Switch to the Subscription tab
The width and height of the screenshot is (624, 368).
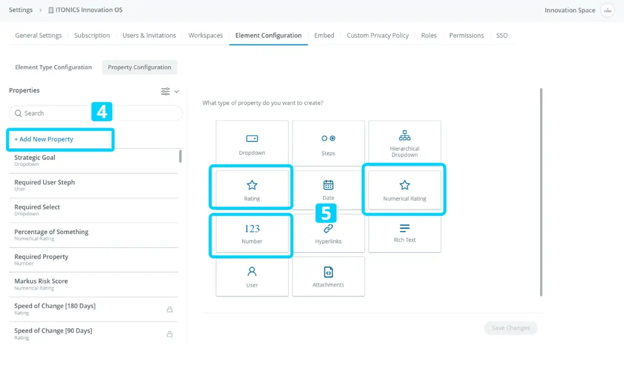92,35
